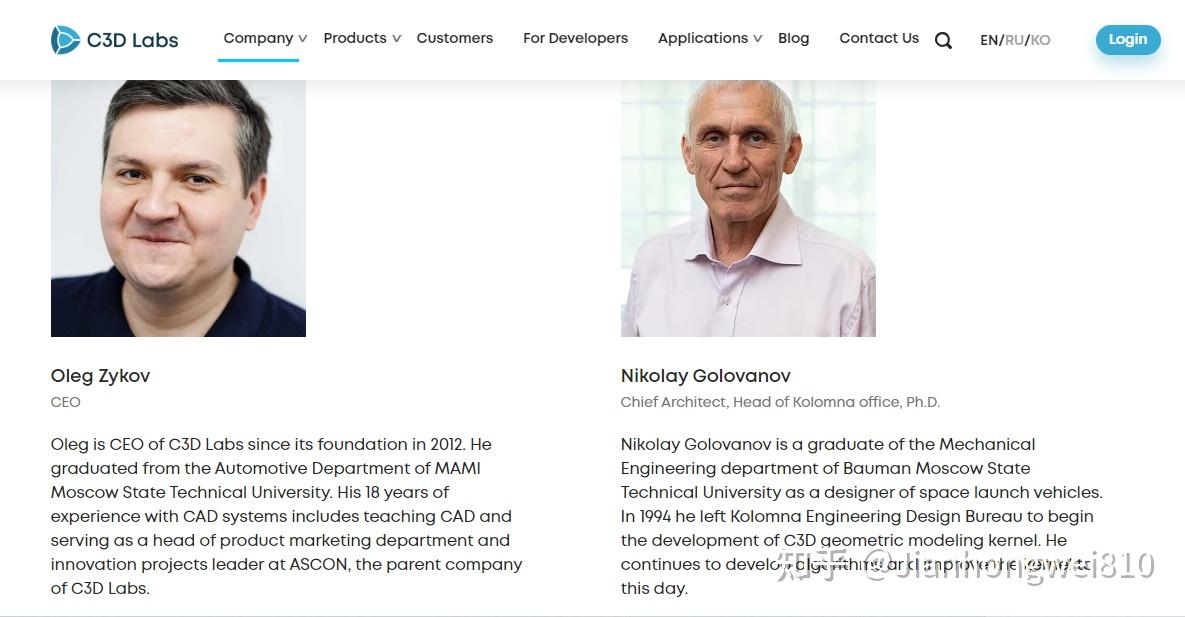Screen dimensions: 1185x617
Task: Select the EN language option
Action: coord(988,40)
